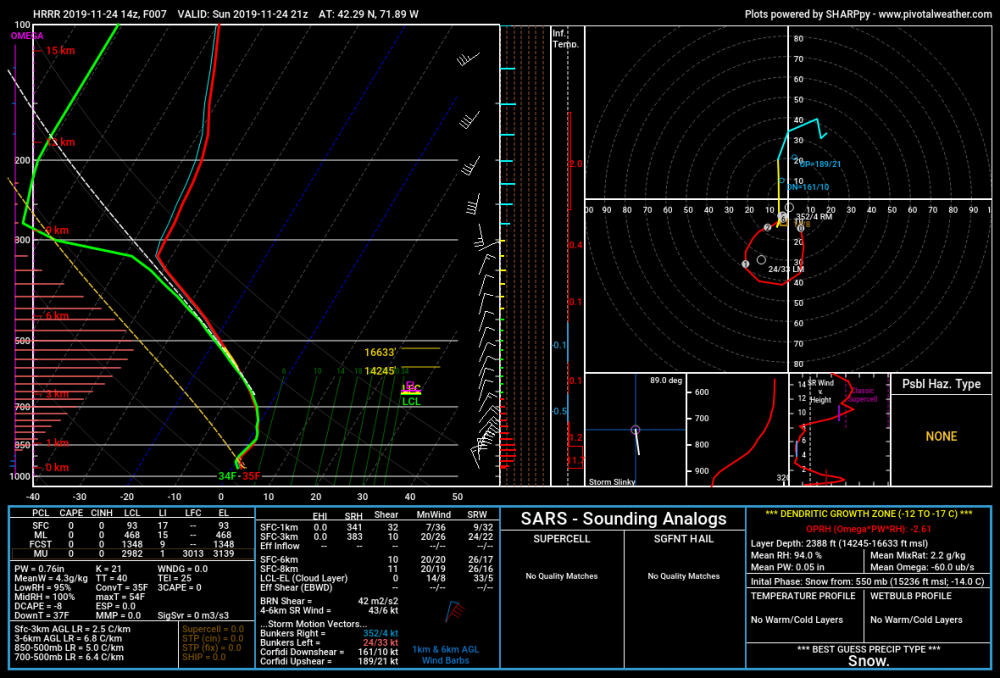Select the 24/33 LM hodograph label
This screenshot has height=678, width=1000.
(x=786, y=269)
